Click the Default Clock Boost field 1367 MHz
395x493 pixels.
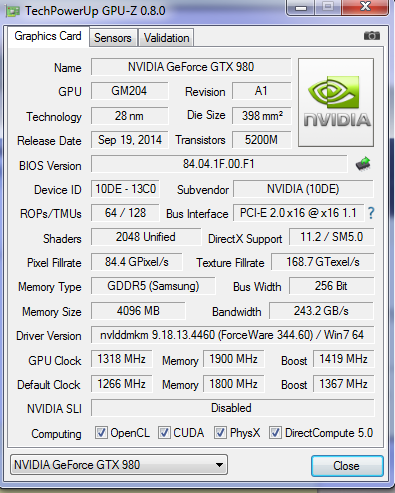(x=343, y=384)
